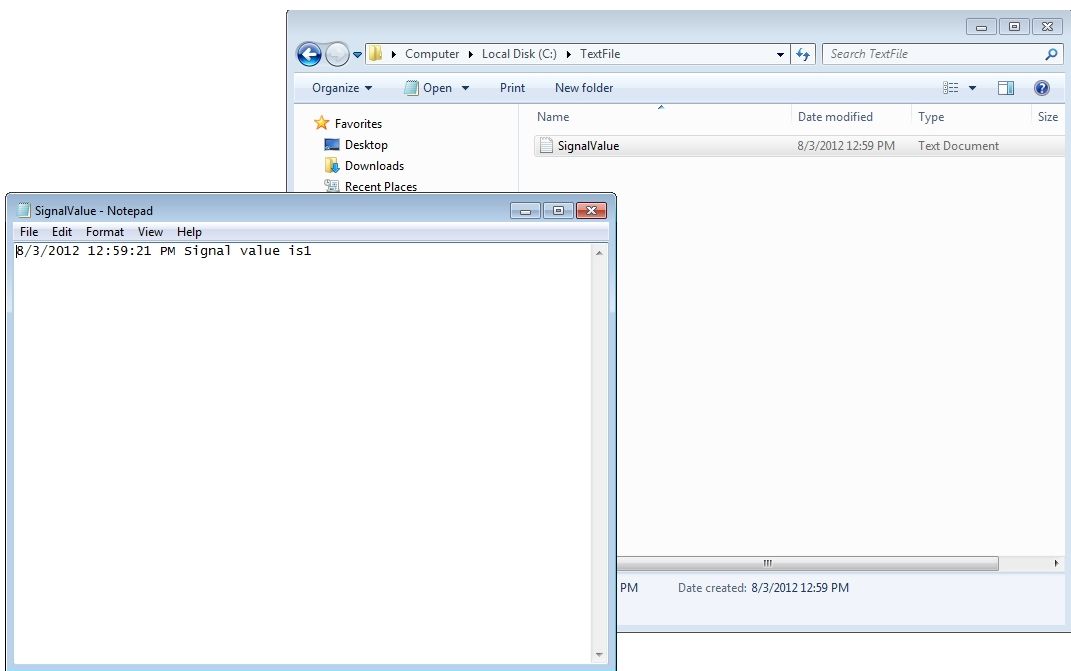Click the Search TextFile input field
The image size is (1071, 671).
click(x=930, y=54)
